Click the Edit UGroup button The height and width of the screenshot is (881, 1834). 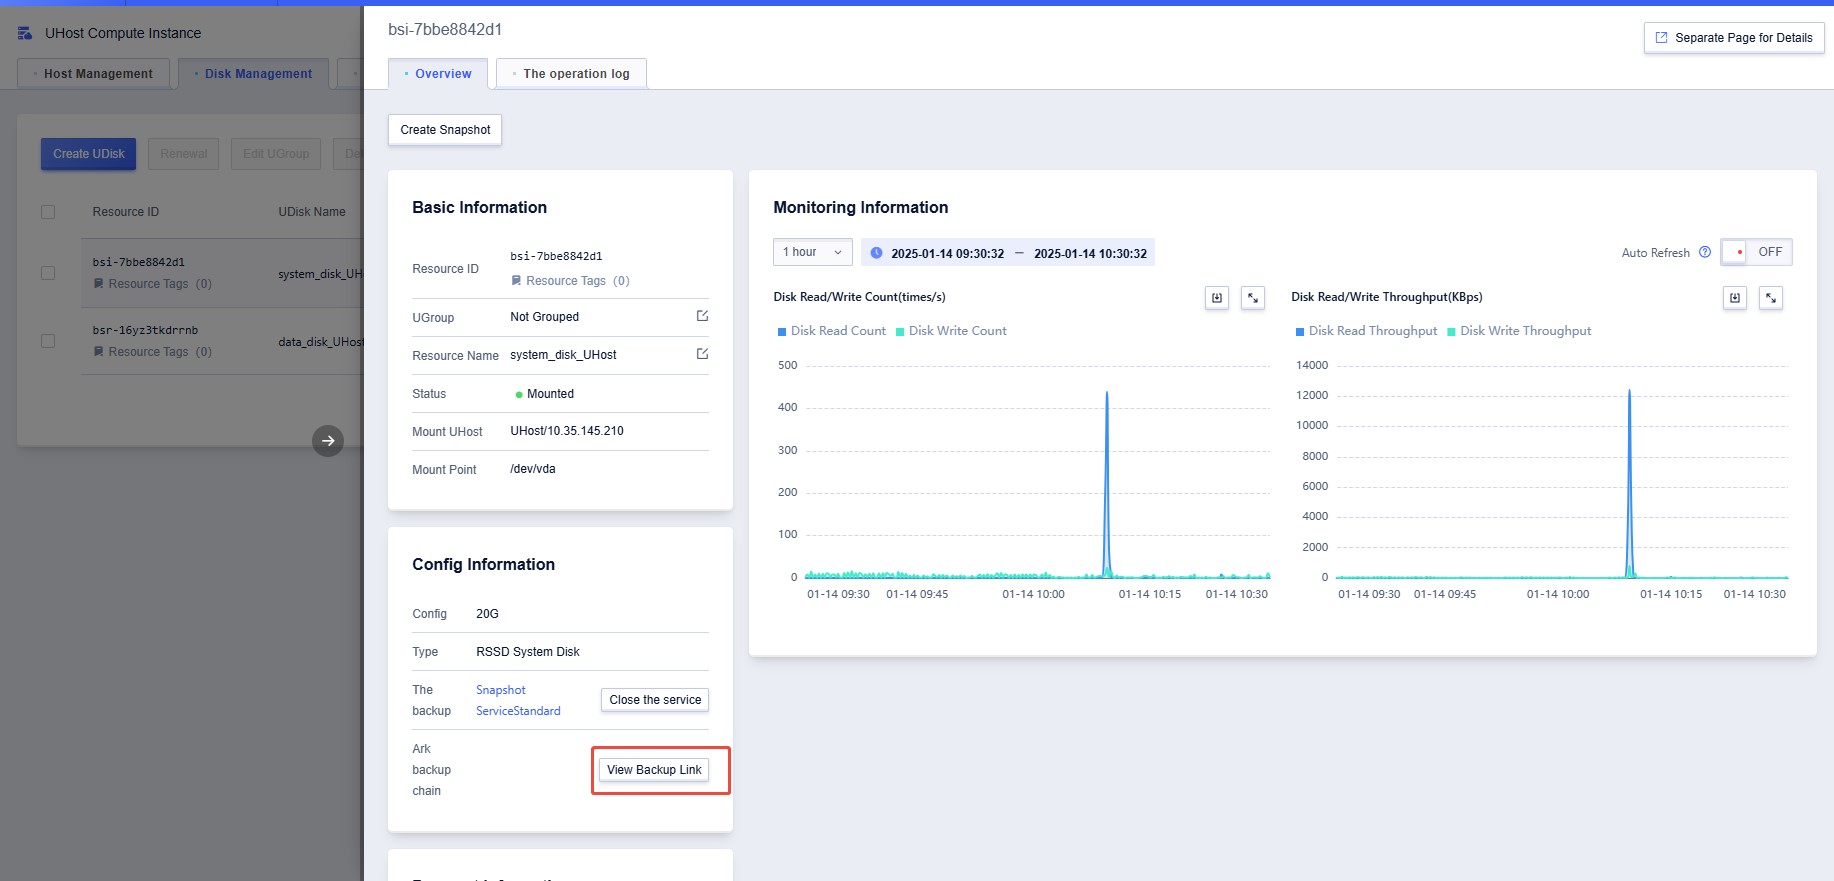coord(276,154)
